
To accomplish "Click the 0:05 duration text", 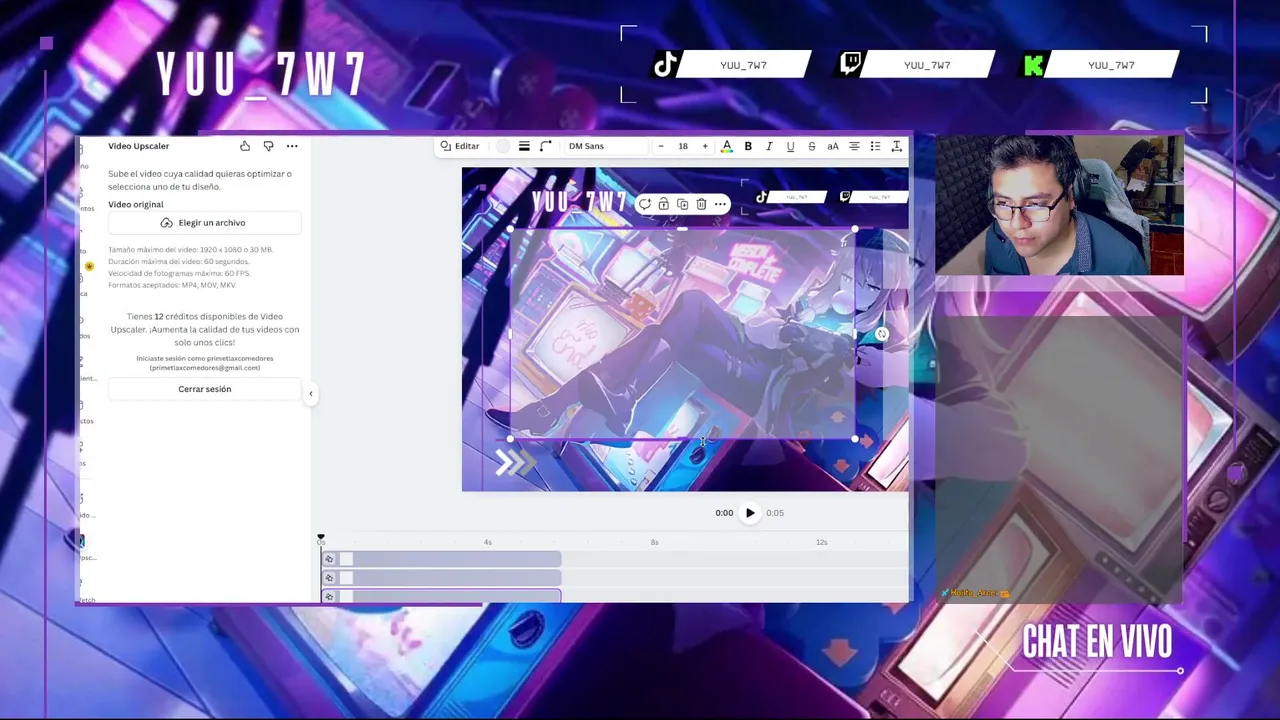I will pos(775,513).
